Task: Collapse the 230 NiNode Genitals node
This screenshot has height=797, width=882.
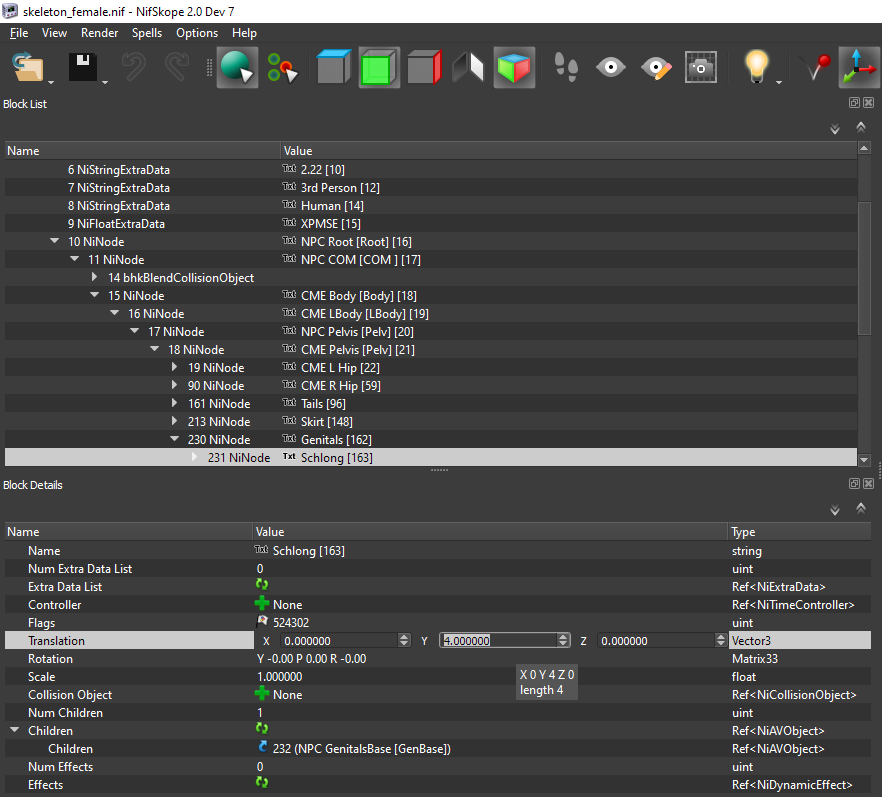Action: tap(174, 439)
